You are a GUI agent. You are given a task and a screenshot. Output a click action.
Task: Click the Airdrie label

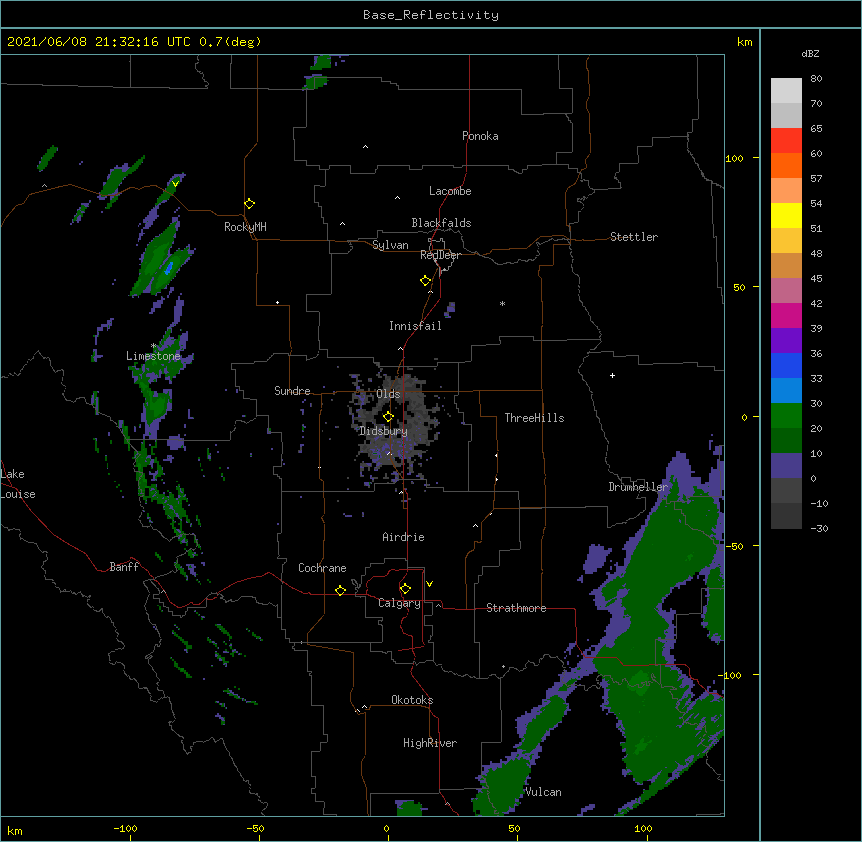(403, 537)
